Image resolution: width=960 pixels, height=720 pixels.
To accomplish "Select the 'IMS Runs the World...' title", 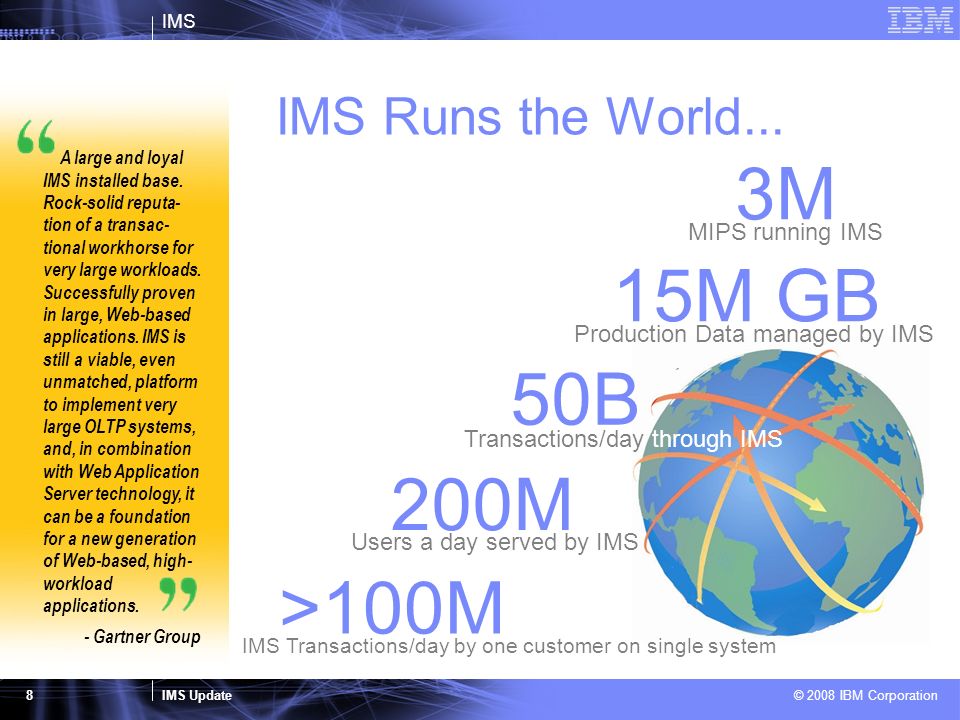I will pyautogui.click(x=530, y=116).
